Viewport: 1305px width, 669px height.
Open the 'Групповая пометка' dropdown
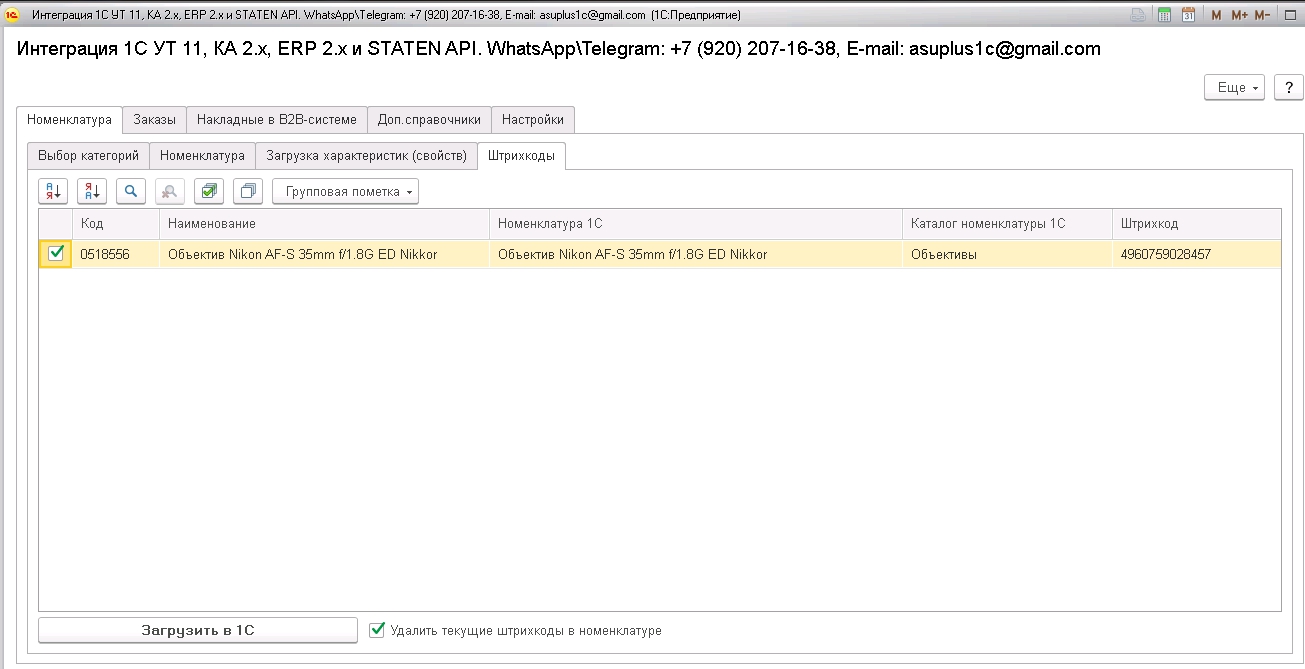click(346, 191)
